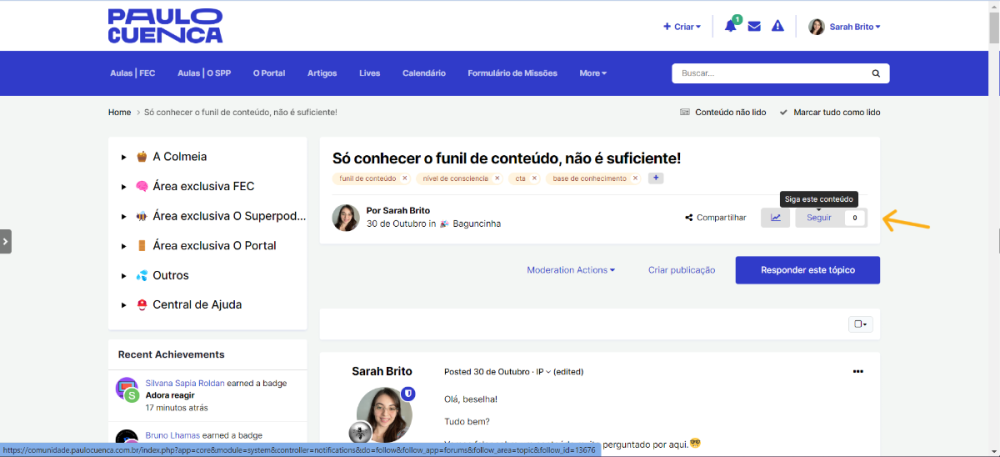Open the topic activity chart icon
This screenshot has width=1000, height=457.
point(776,217)
